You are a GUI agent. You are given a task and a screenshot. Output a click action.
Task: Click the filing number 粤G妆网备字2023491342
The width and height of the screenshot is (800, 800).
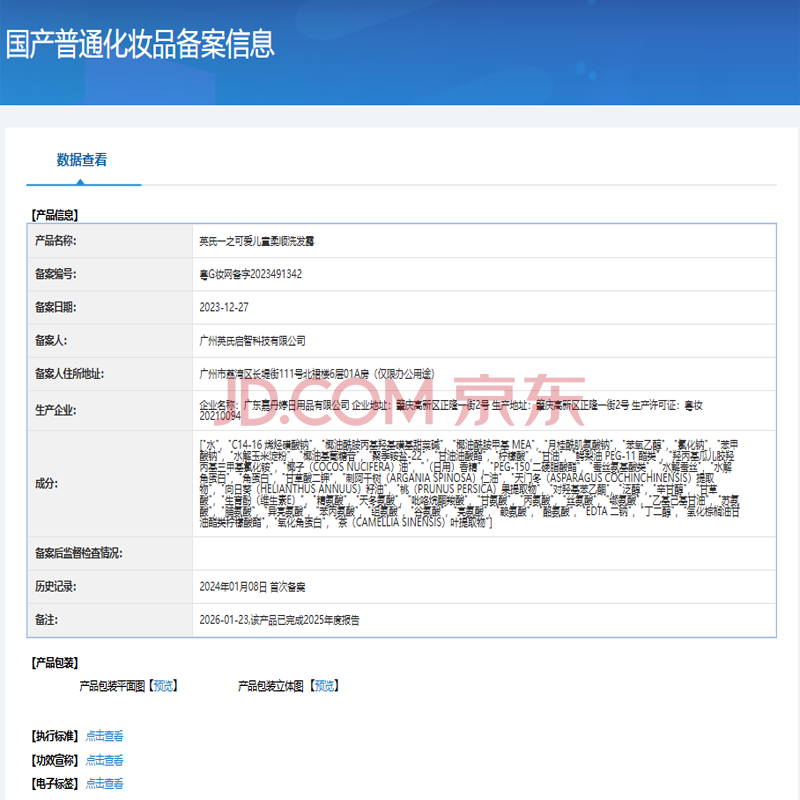[251, 274]
